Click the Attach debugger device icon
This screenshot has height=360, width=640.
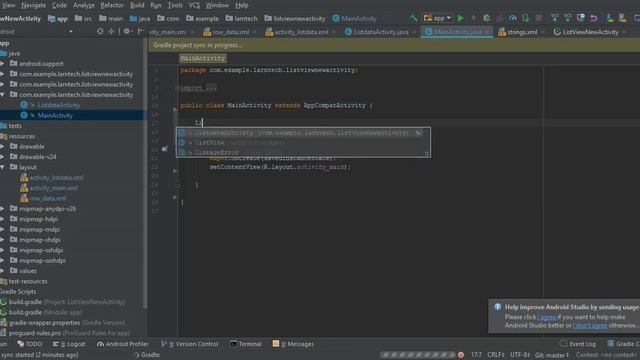pyautogui.click(x=526, y=18)
